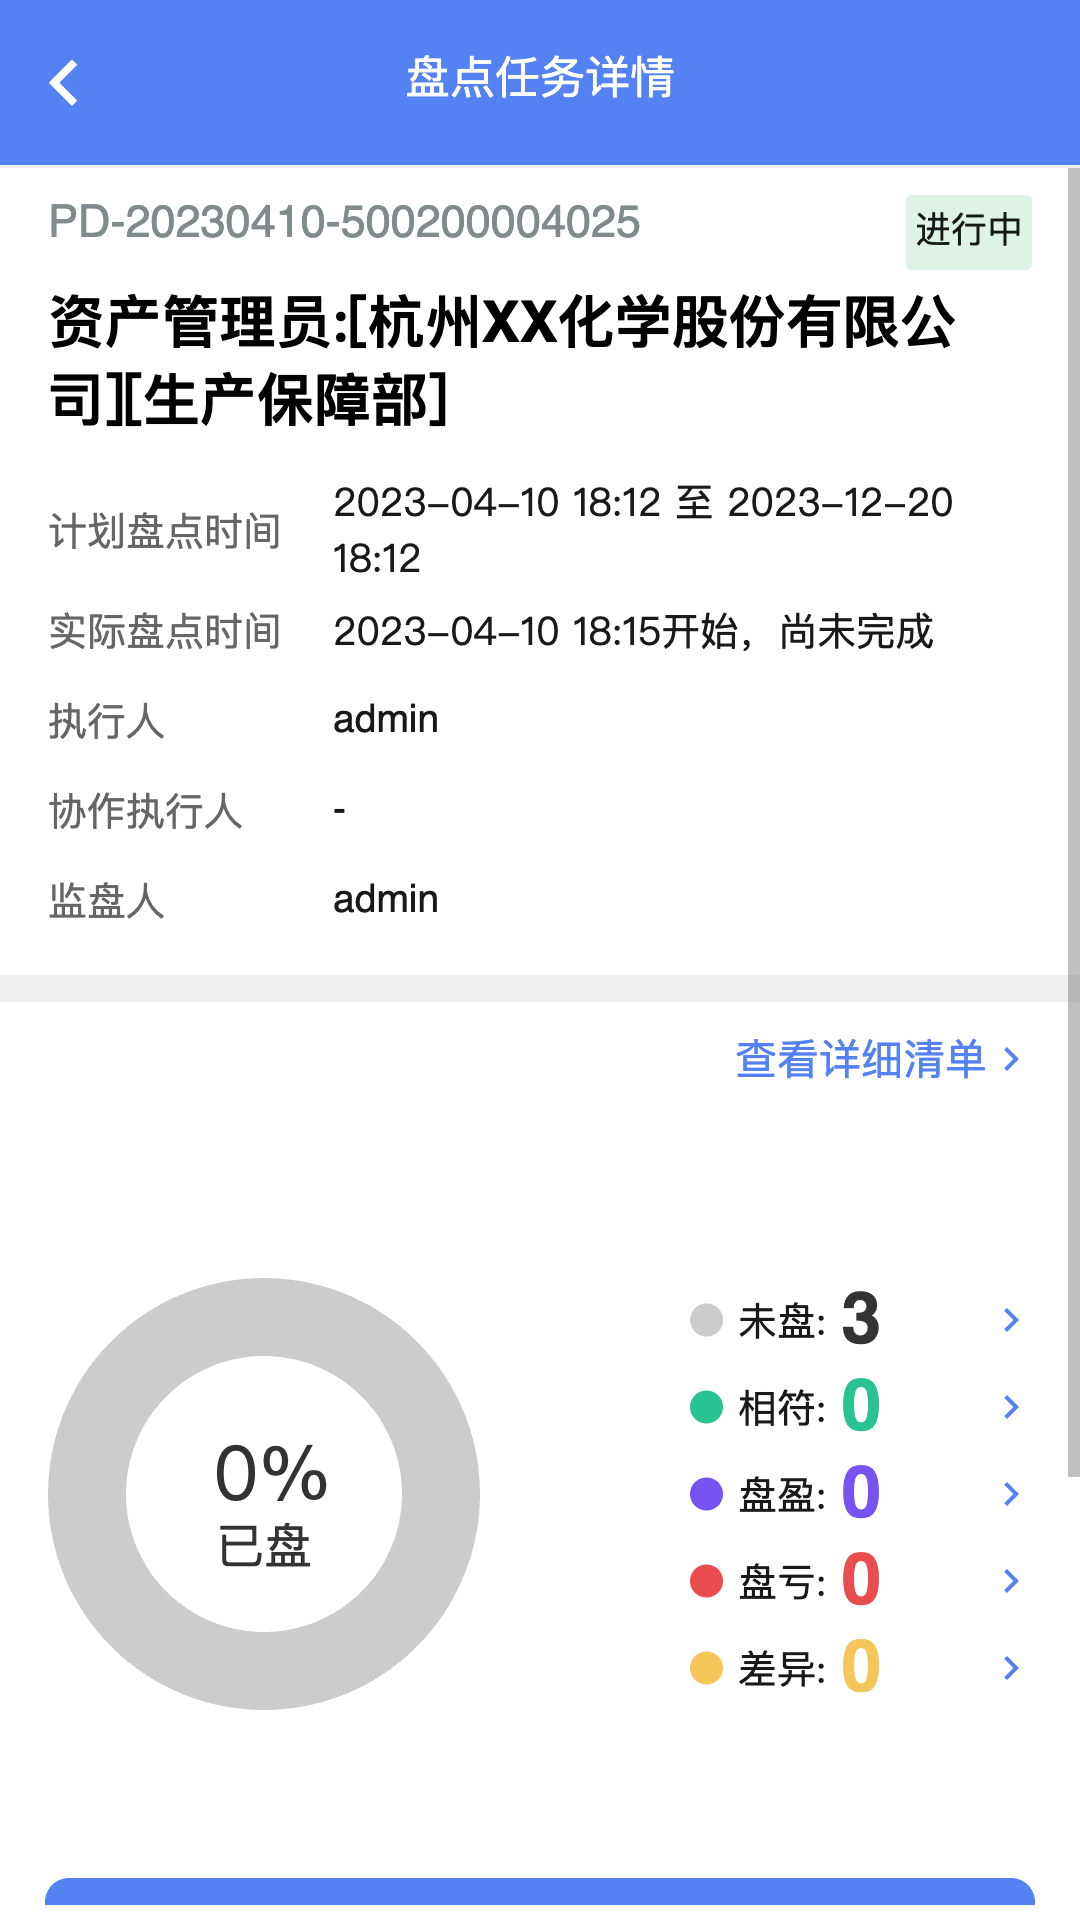The height and width of the screenshot is (1919, 1080).
Task: Click the 盘盈: label text
Action: (x=782, y=1495)
